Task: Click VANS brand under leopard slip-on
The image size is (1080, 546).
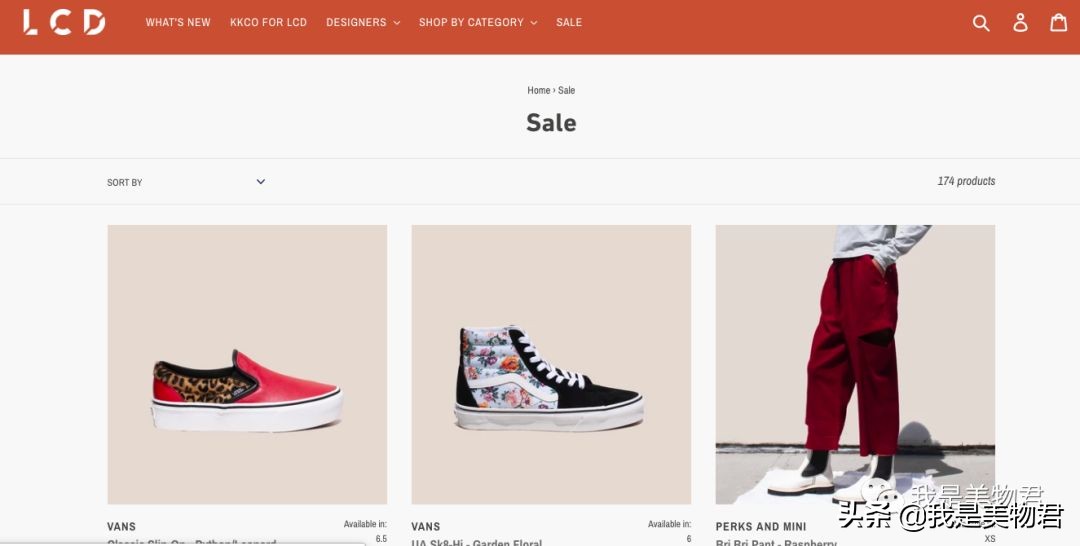Action: coord(122,526)
